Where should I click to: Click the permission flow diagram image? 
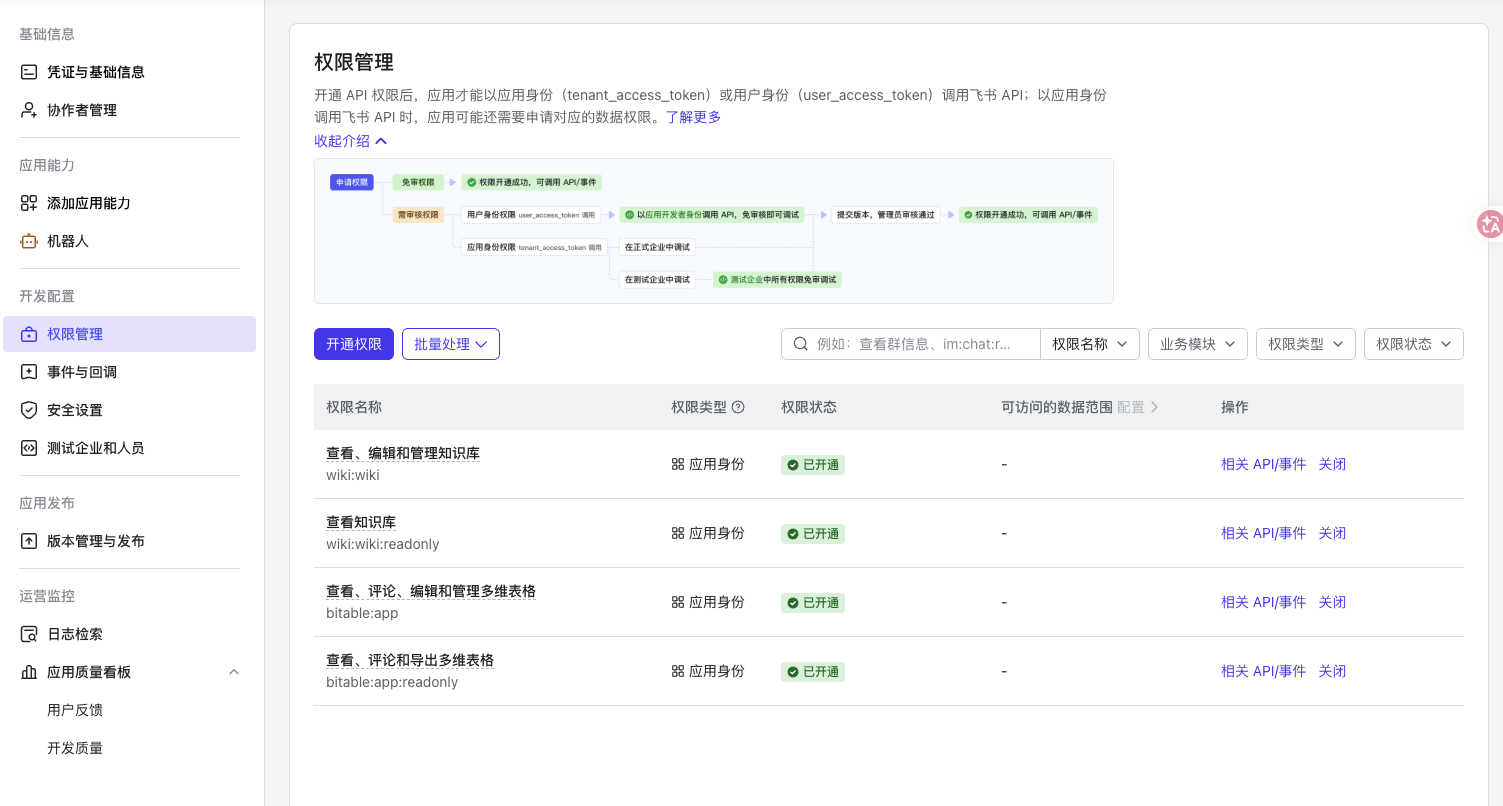[713, 231]
